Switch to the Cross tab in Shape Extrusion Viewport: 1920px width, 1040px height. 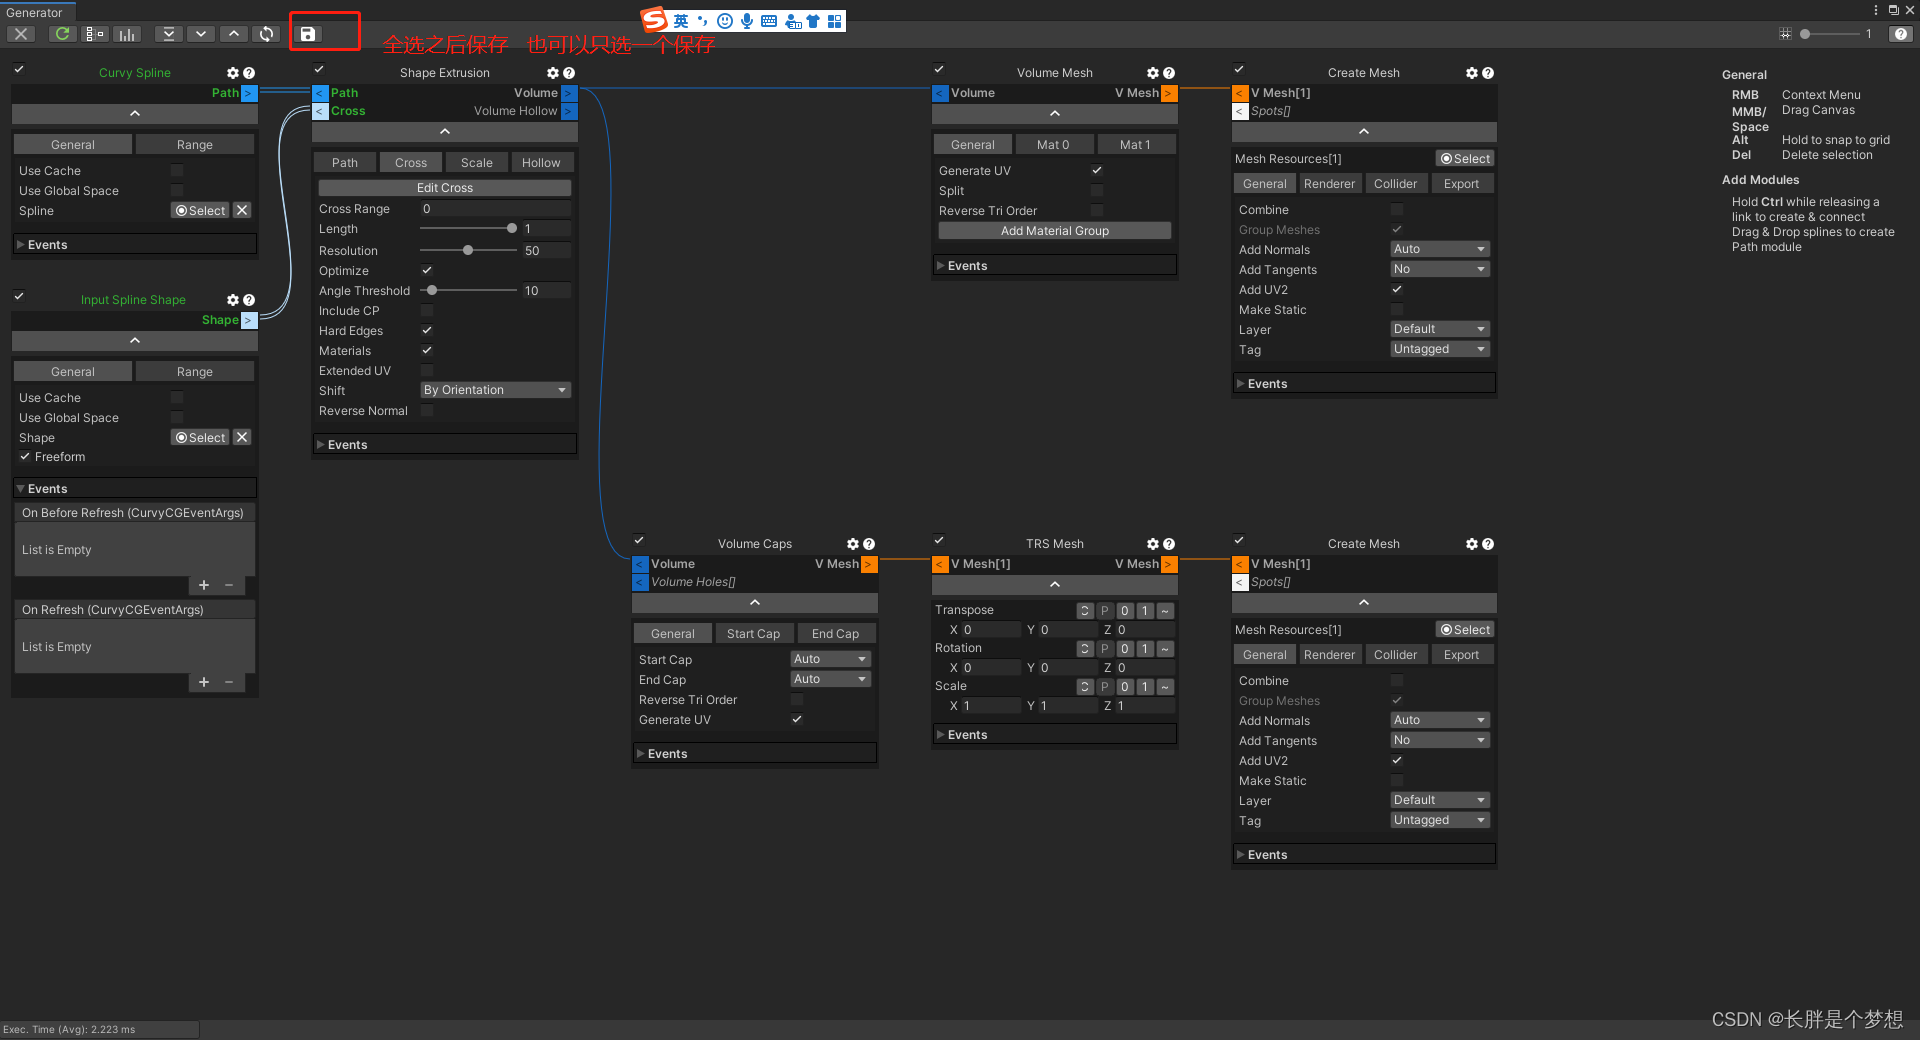click(410, 162)
